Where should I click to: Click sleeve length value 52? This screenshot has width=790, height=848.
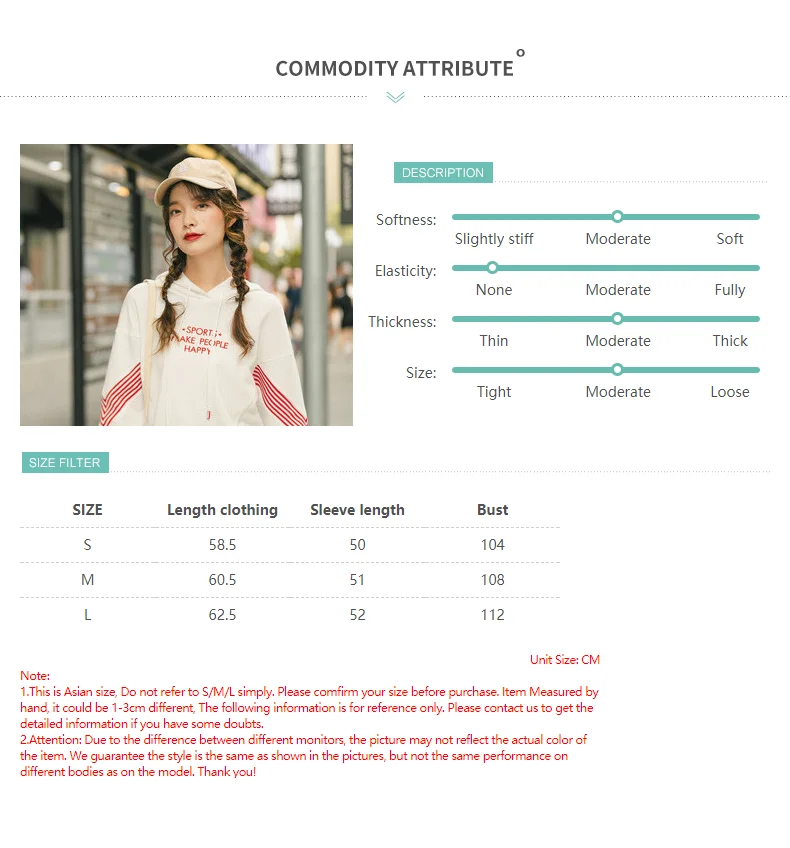tap(357, 615)
